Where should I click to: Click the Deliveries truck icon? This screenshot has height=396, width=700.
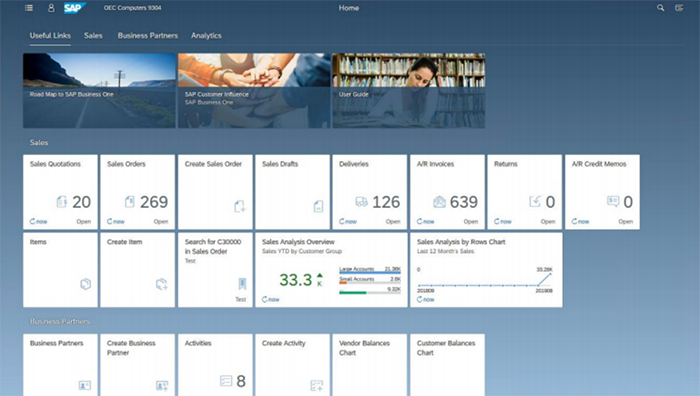click(x=361, y=202)
